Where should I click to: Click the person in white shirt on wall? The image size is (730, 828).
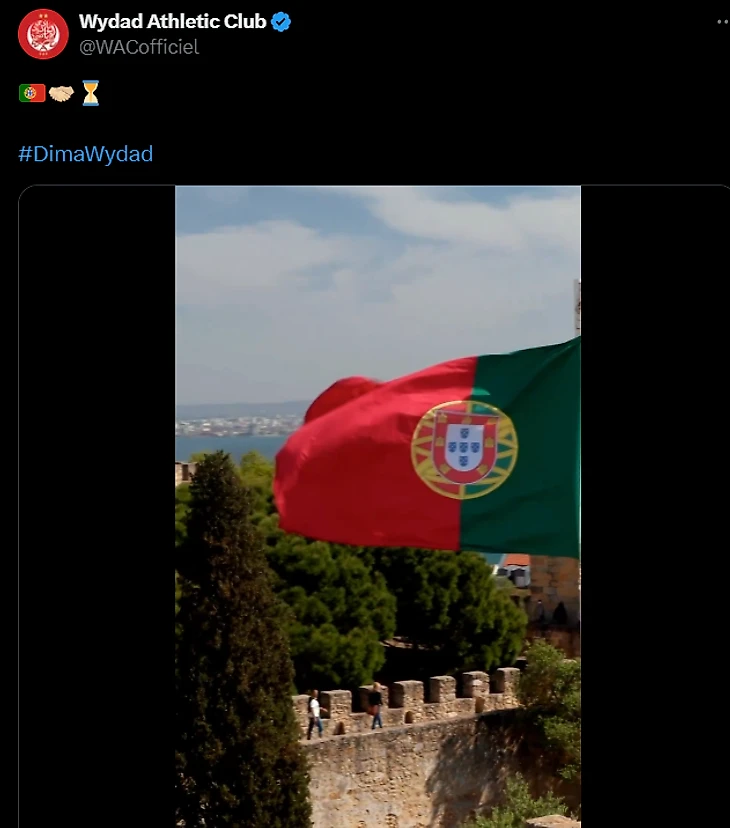[x=315, y=714]
